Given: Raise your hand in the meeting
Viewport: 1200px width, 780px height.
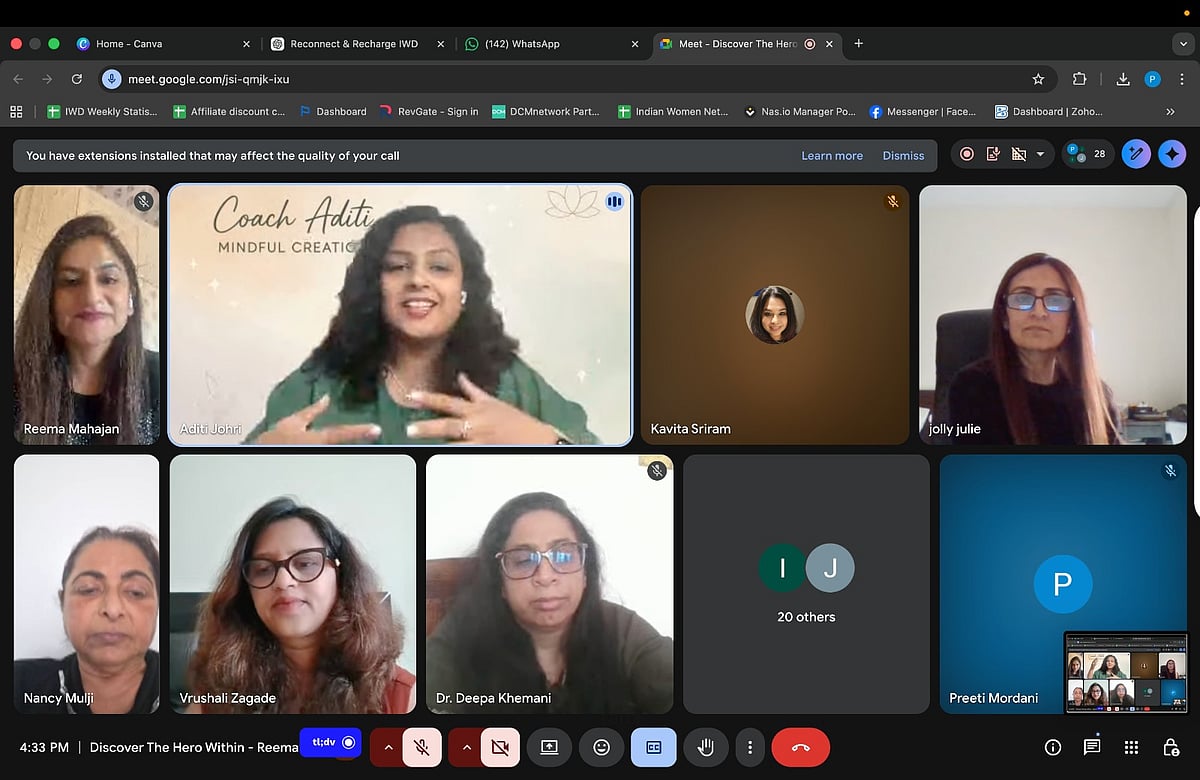Looking at the screenshot, I should click(x=705, y=747).
